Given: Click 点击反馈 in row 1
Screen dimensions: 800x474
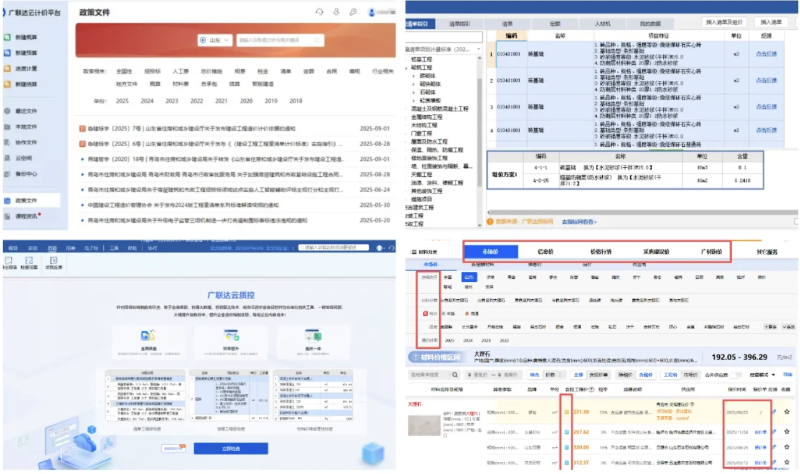Looking at the screenshot, I should click(x=766, y=54).
